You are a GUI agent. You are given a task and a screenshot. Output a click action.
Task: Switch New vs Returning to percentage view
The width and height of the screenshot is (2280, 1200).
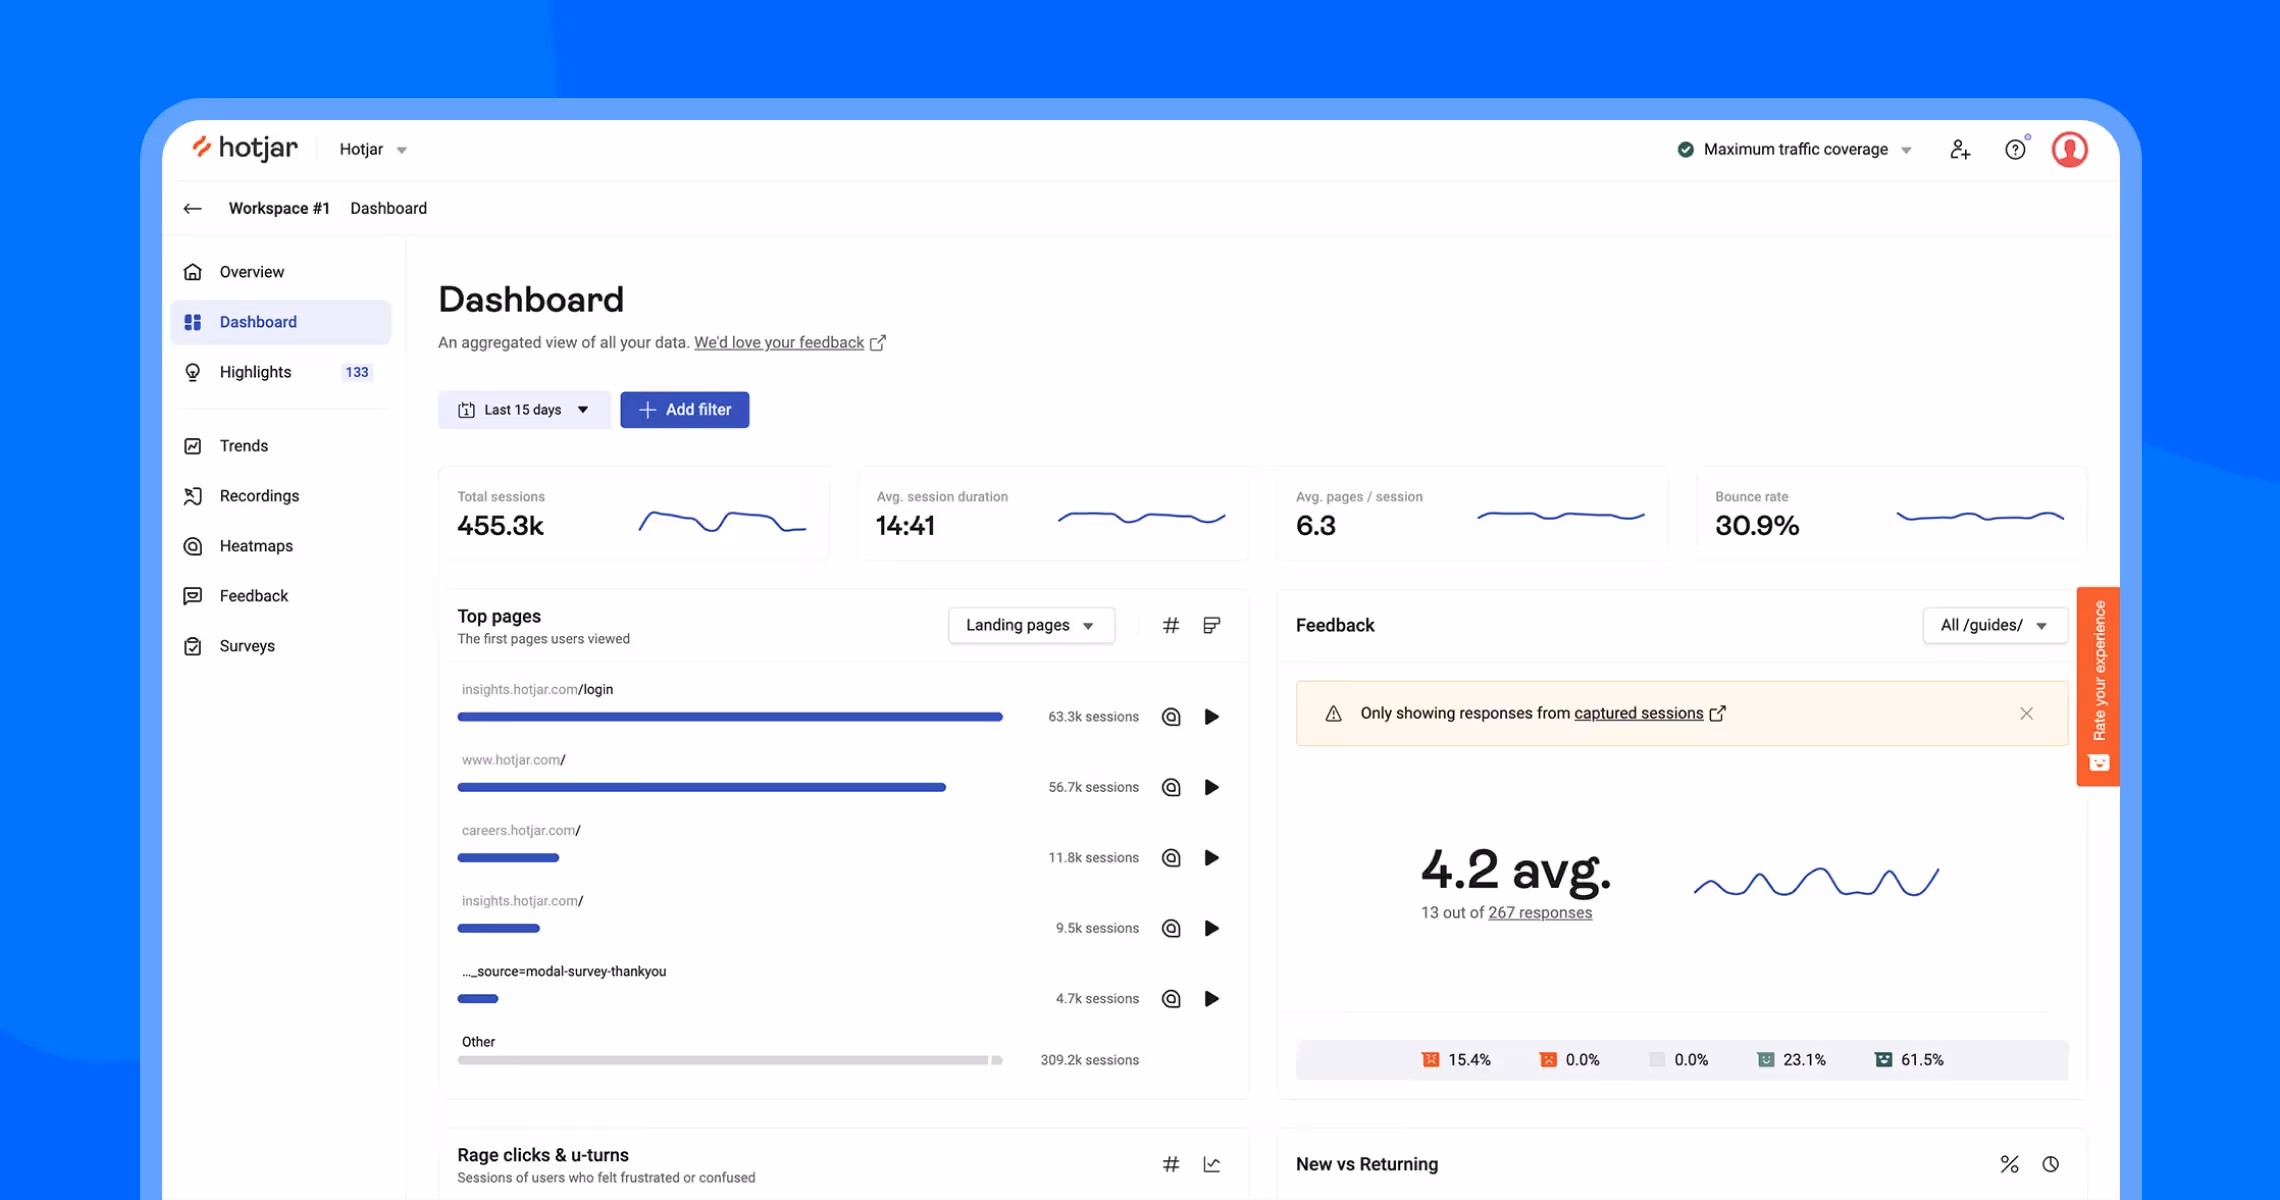(x=2009, y=1164)
